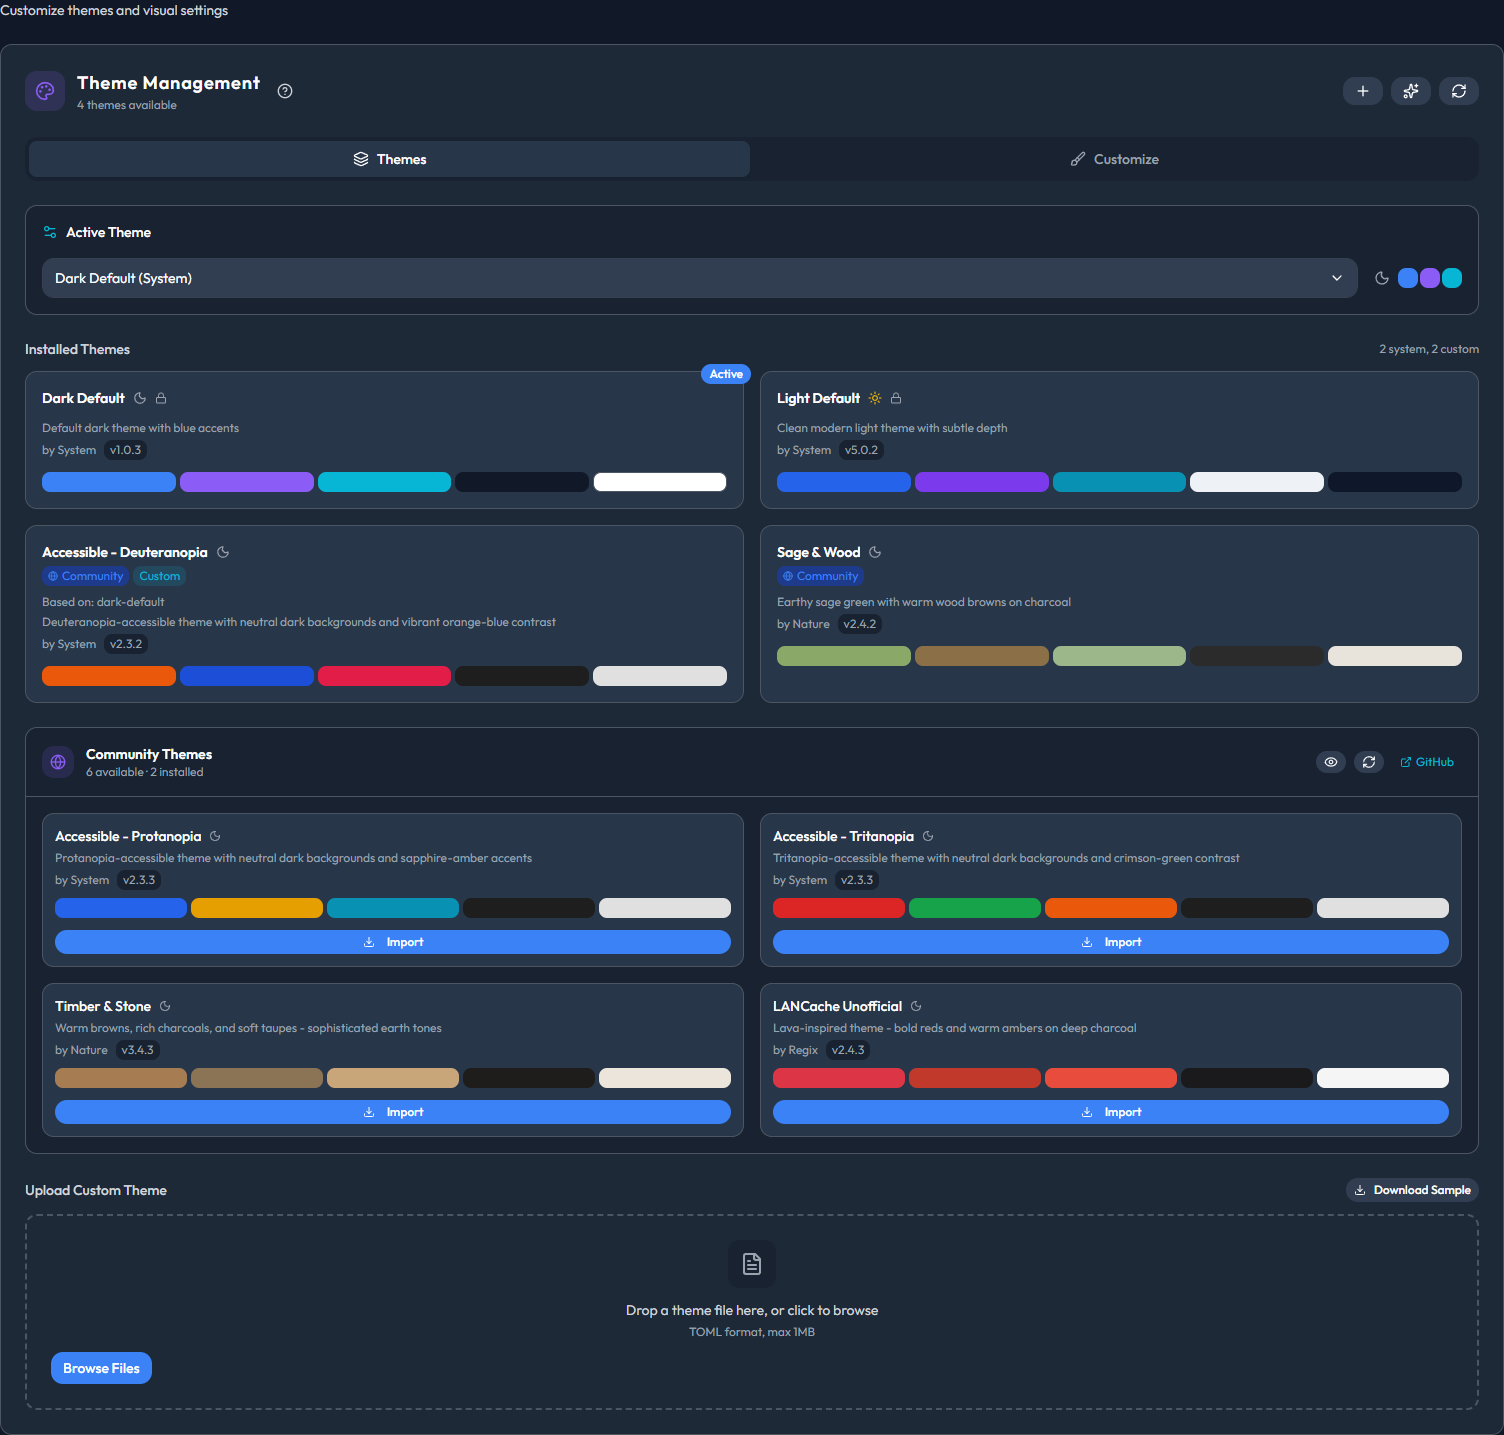Open the GitHub link in Community Themes
Image resolution: width=1504 pixels, height=1435 pixels.
[x=1427, y=762]
